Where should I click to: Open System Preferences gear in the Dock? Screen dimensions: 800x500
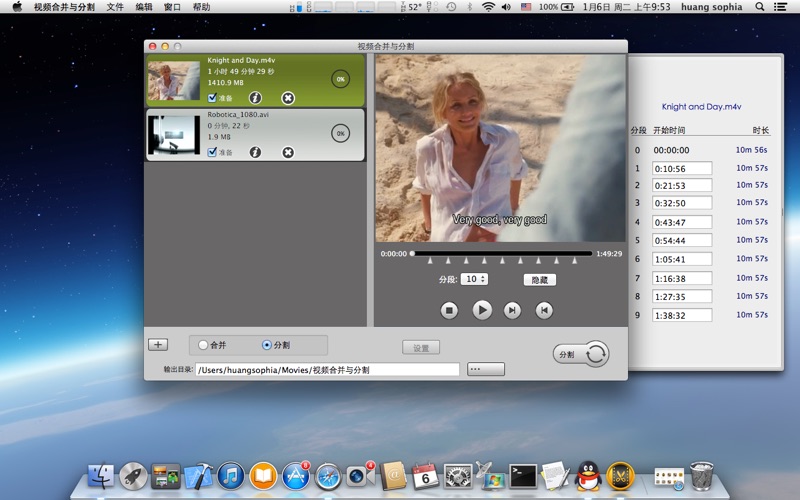pyautogui.click(x=458, y=477)
